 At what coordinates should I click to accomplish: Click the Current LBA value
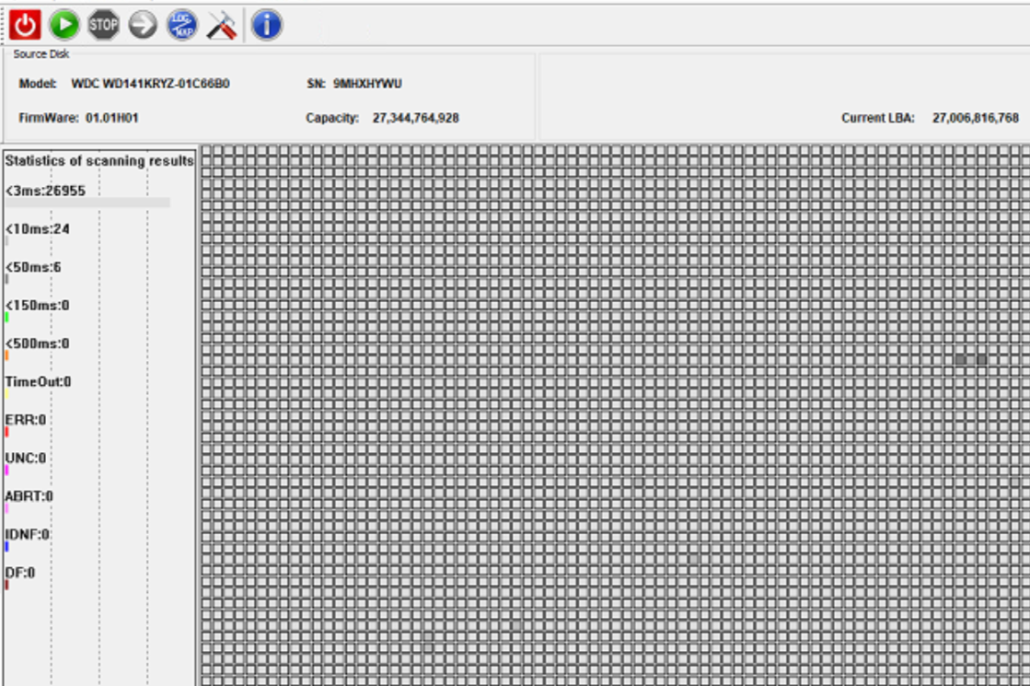coord(975,118)
